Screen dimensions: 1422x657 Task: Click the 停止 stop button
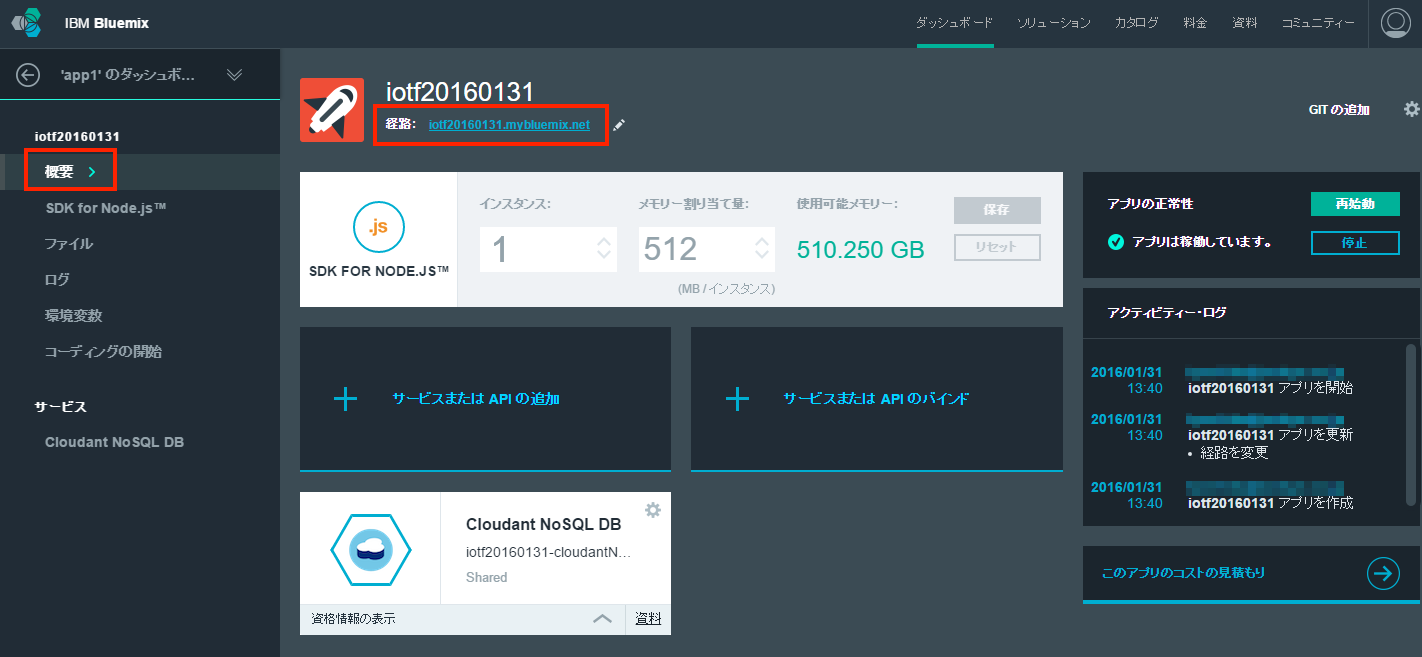pyautogui.click(x=1355, y=242)
